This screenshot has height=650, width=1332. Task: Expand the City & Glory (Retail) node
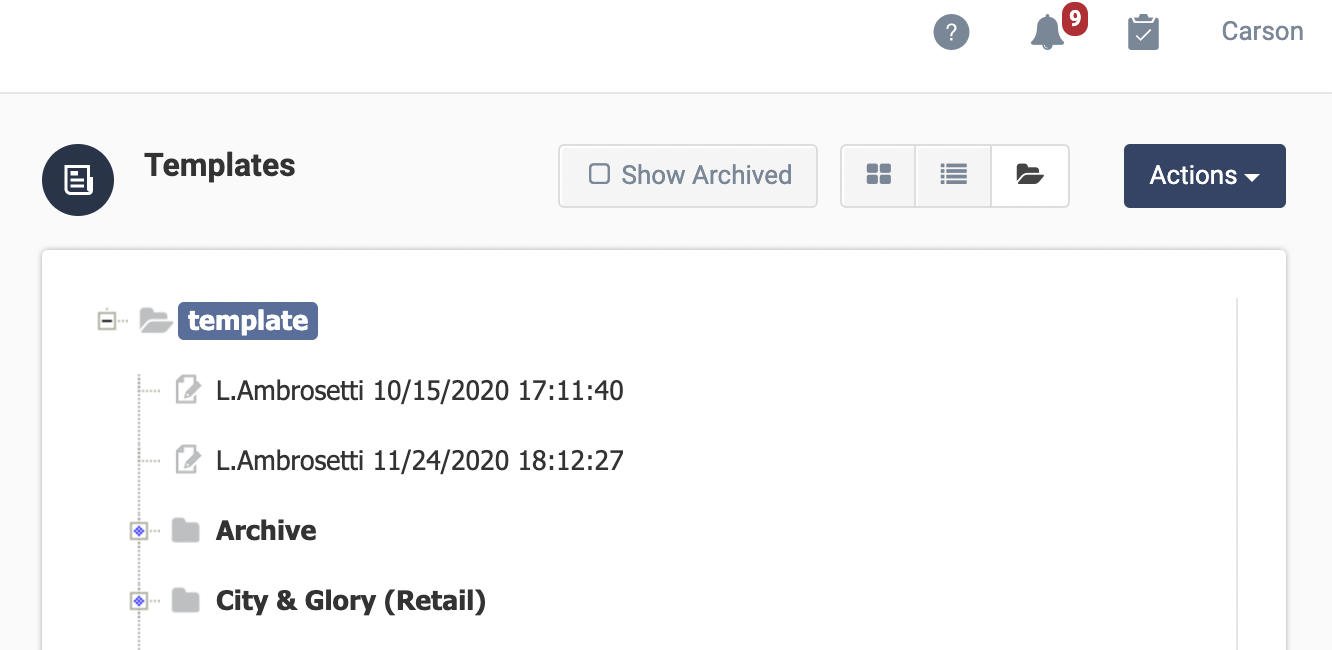pyautogui.click(x=139, y=601)
